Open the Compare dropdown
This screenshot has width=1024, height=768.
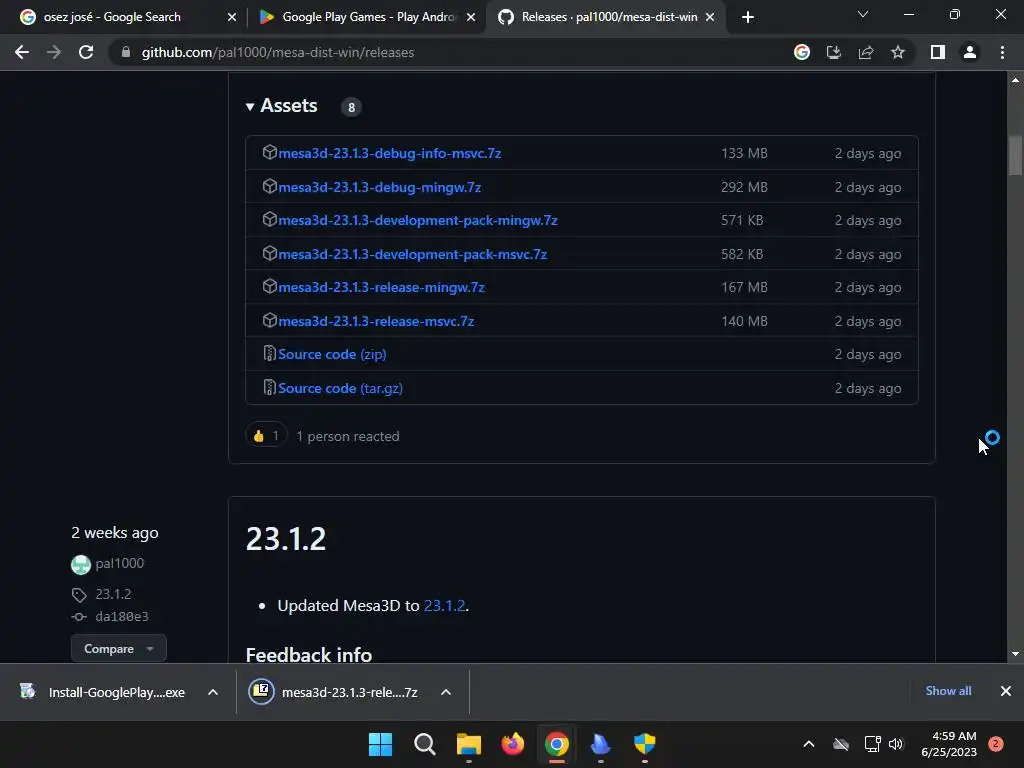tap(118, 649)
